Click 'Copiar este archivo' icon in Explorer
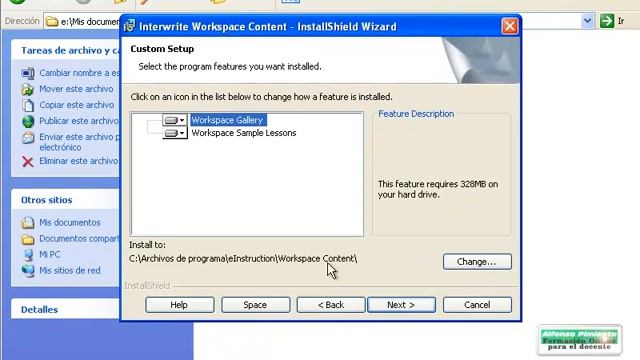This screenshot has width=640, height=360. (28, 105)
